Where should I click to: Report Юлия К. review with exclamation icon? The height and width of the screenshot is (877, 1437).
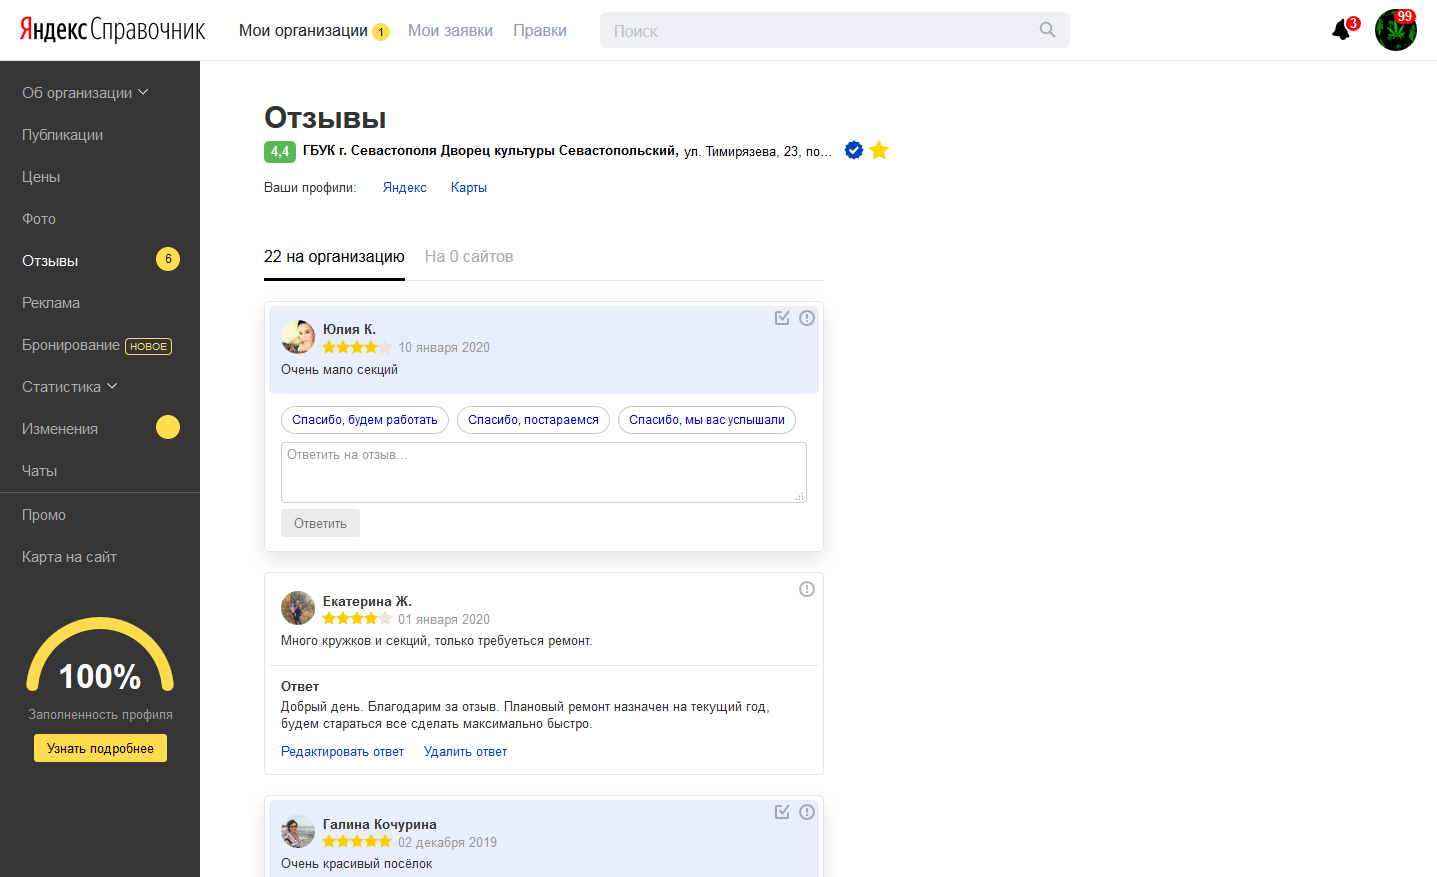point(807,318)
